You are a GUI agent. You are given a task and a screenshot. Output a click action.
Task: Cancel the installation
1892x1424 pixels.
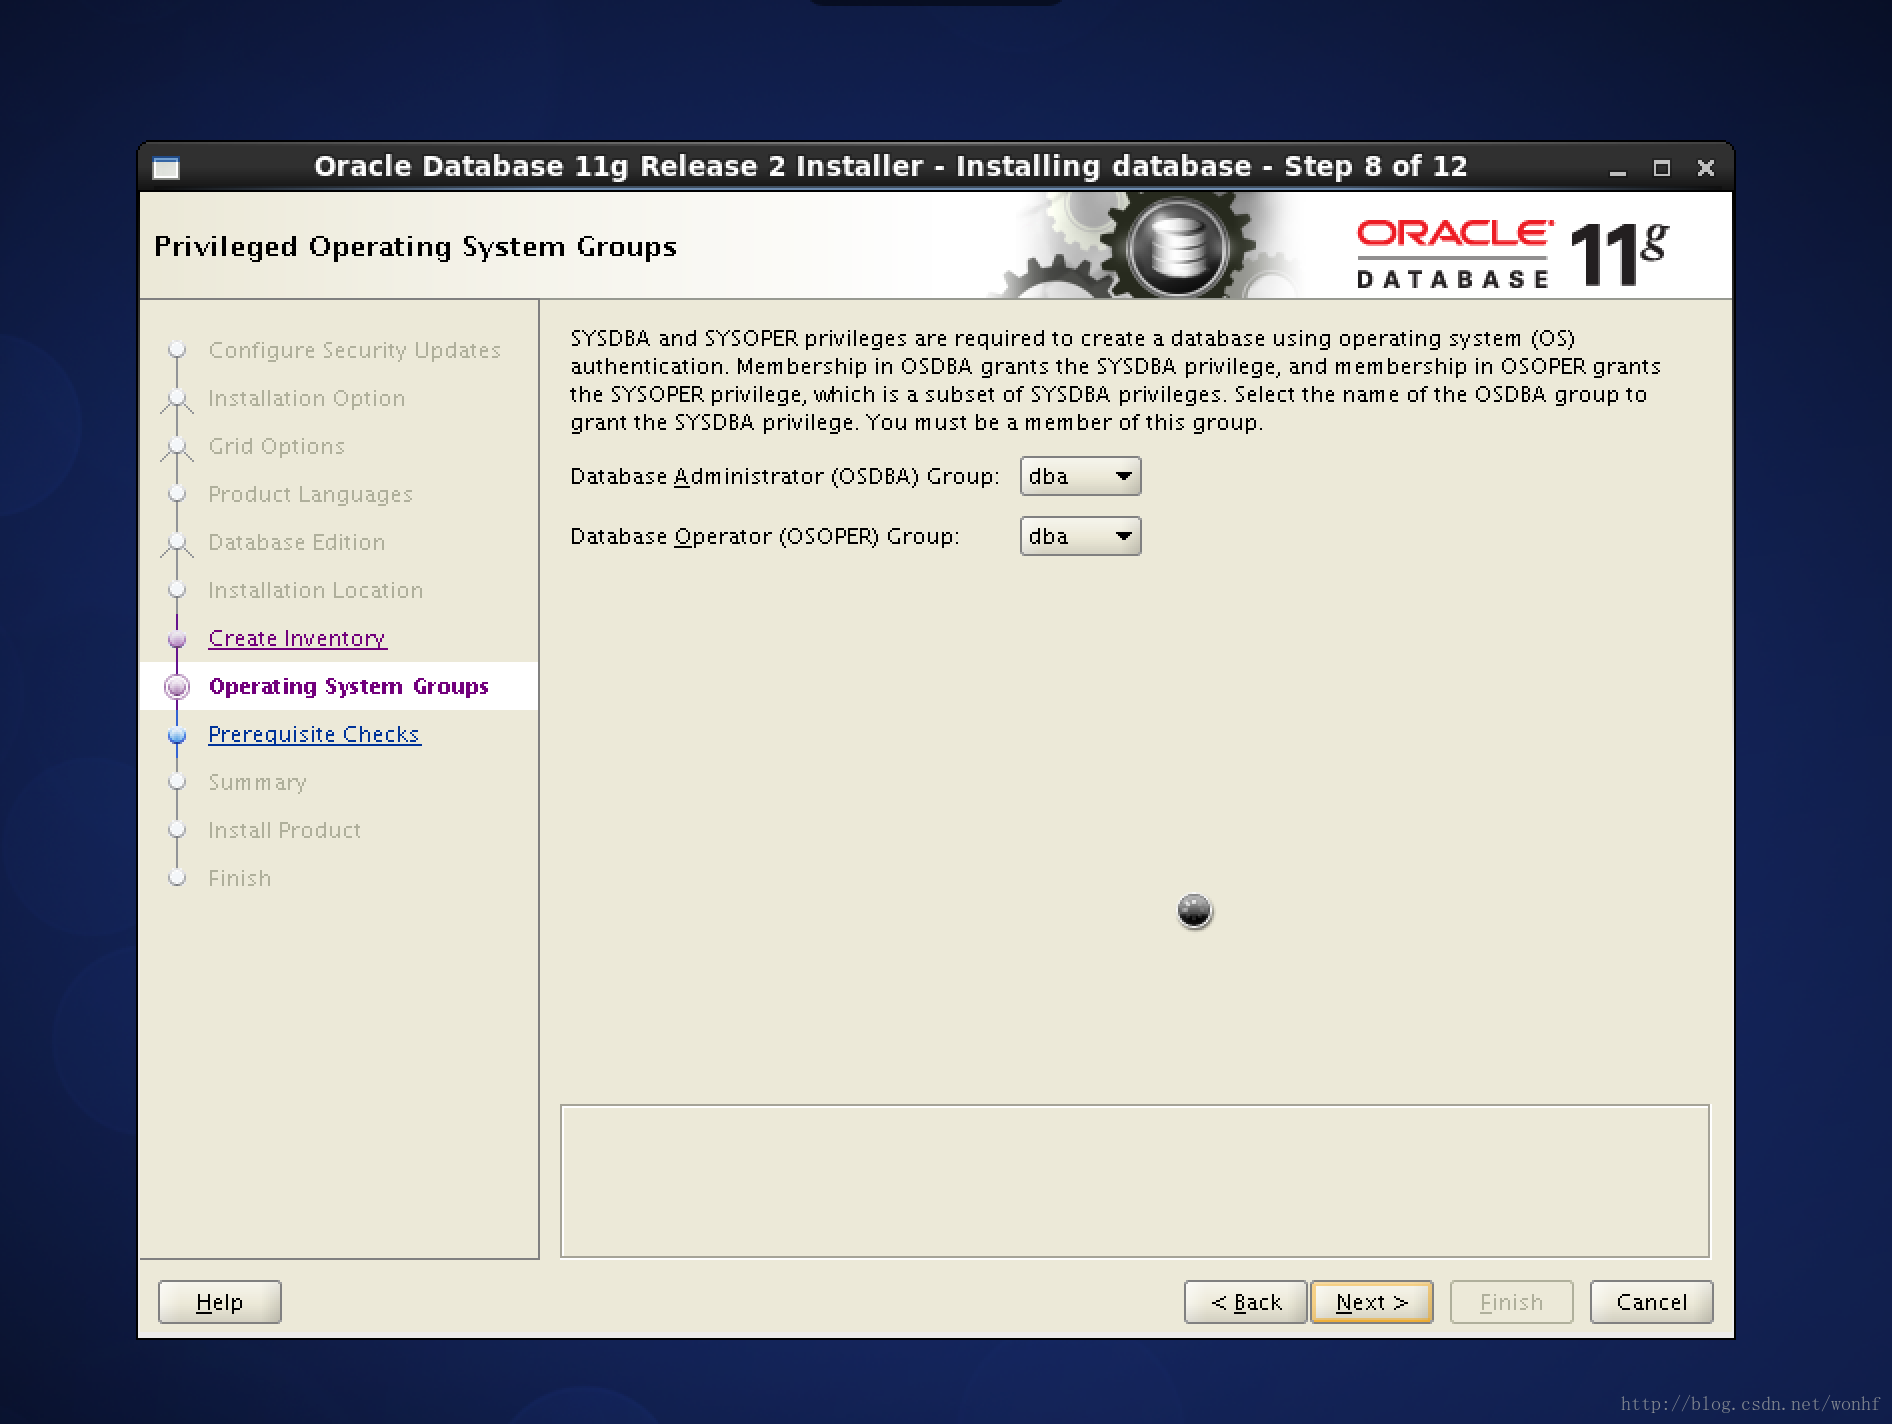(1651, 1302)
